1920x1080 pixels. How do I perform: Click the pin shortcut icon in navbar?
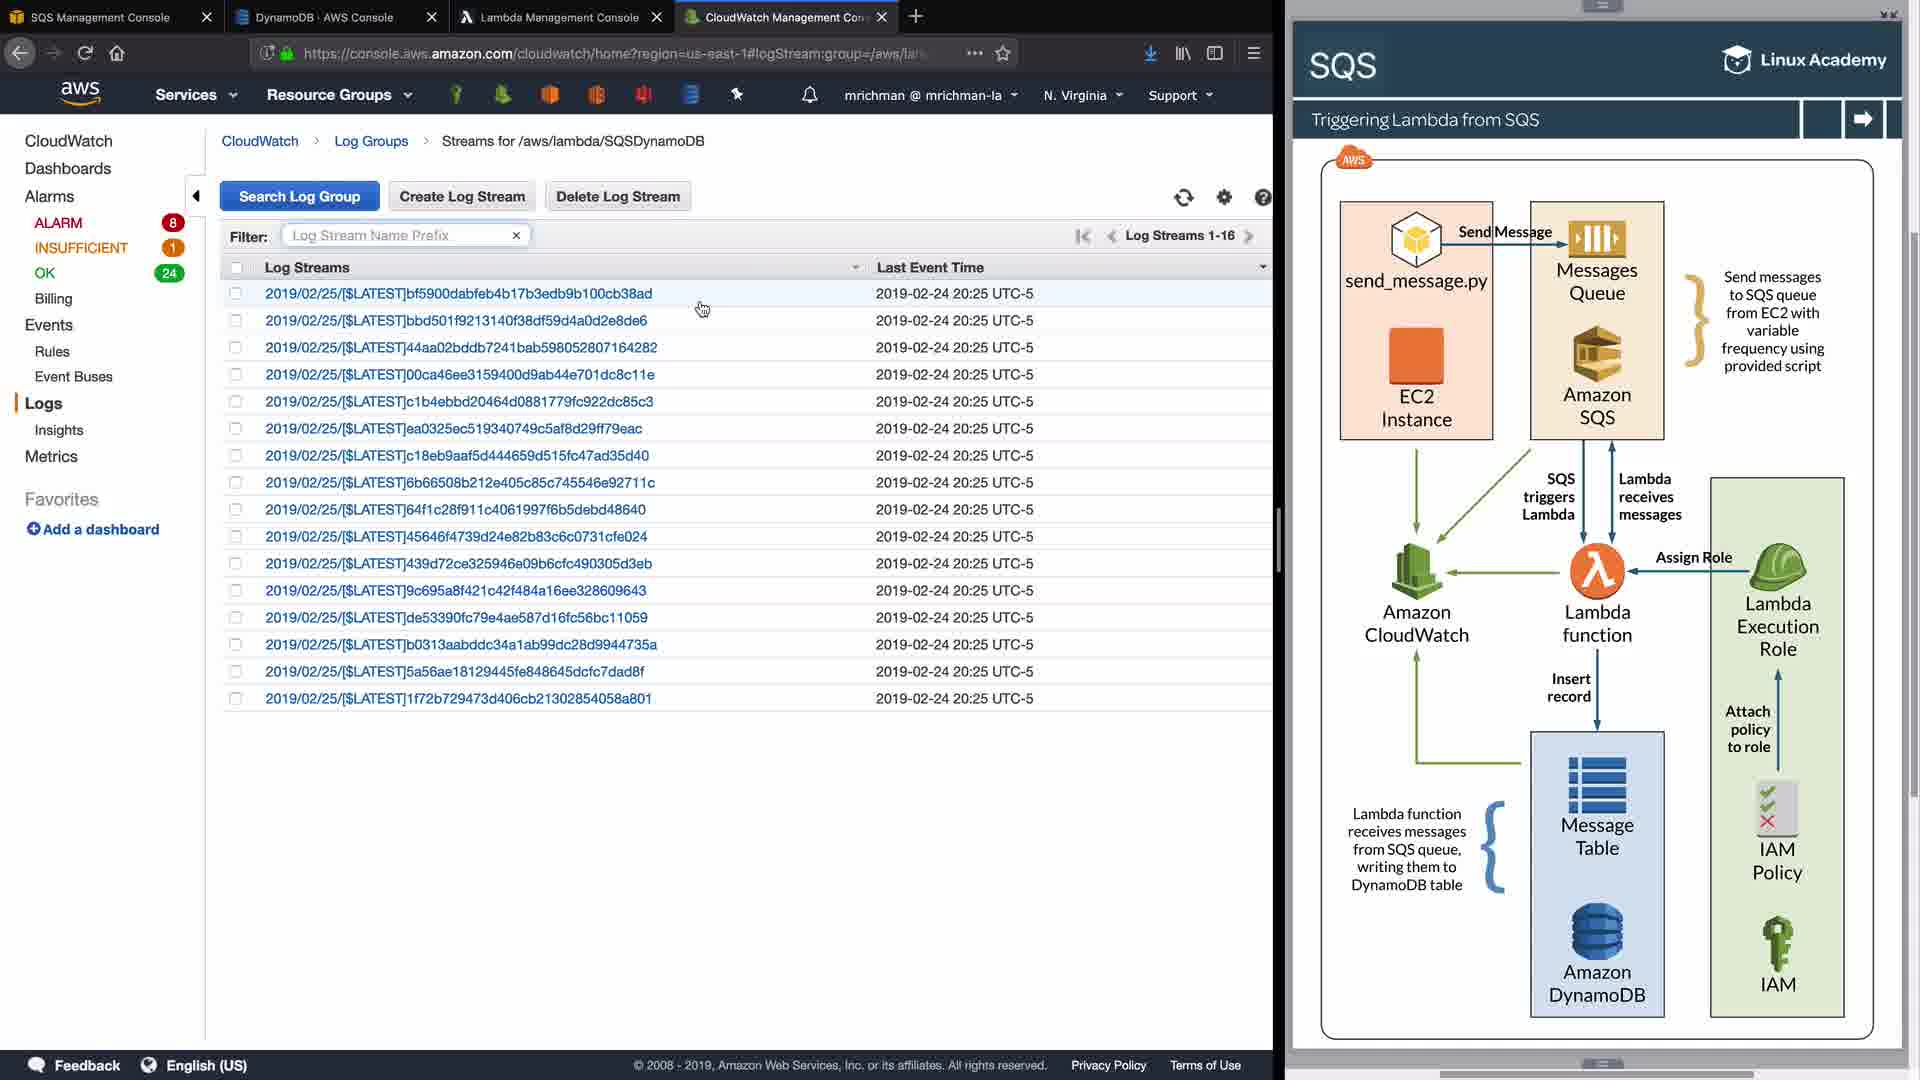pos(737,95)
